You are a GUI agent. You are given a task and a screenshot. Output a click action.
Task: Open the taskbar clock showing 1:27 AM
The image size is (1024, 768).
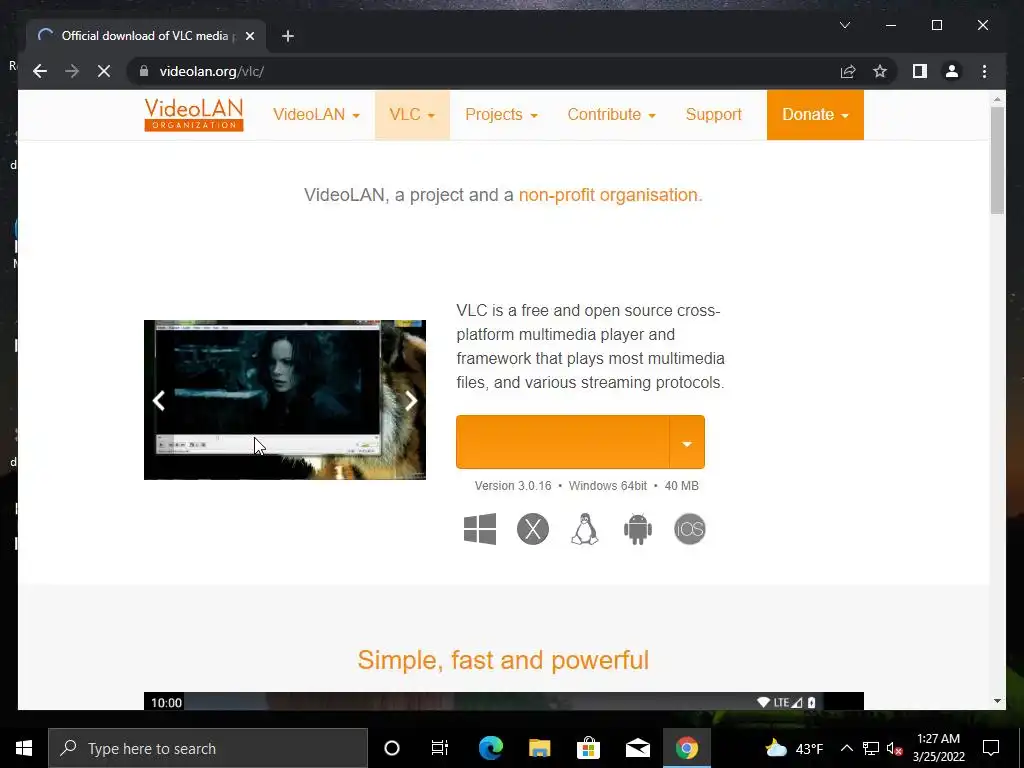[x=938, y=748]
